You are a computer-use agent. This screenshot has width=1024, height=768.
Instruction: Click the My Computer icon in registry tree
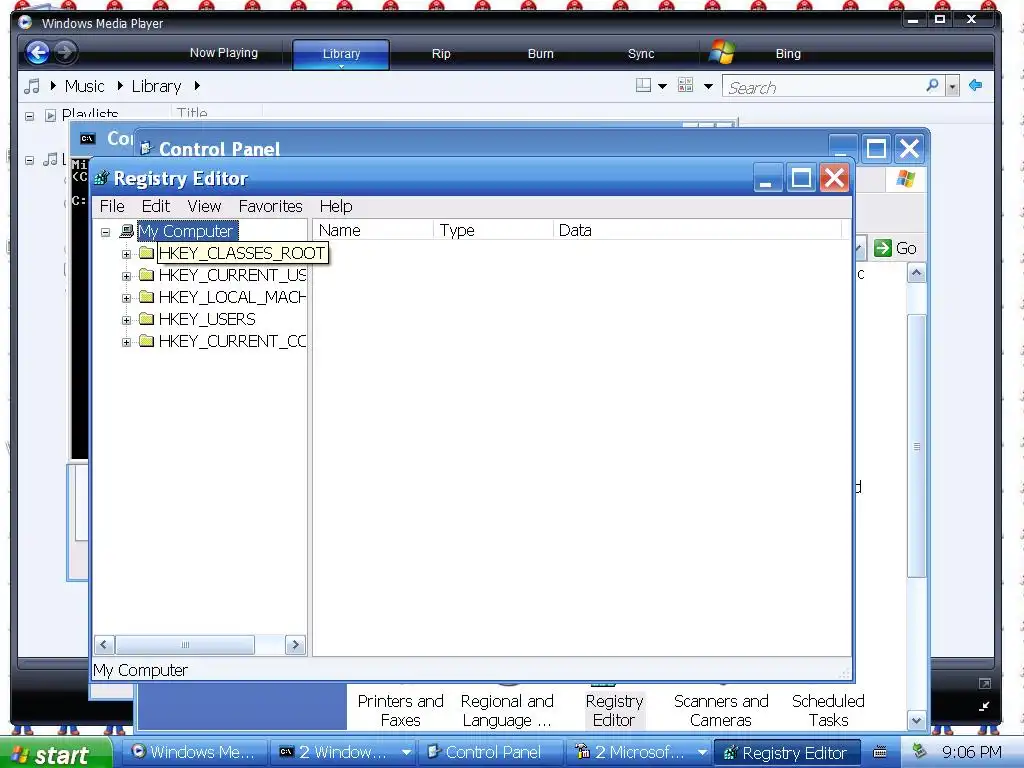[x=127, y=231]
